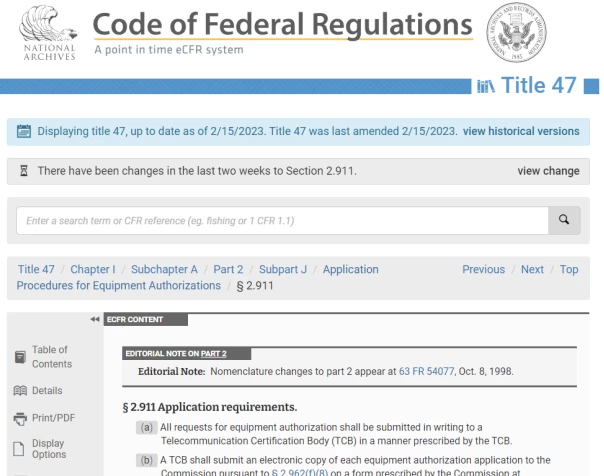
Task: Go to Subchapter A breadcrumb
Action: click(x=164, y=269)
